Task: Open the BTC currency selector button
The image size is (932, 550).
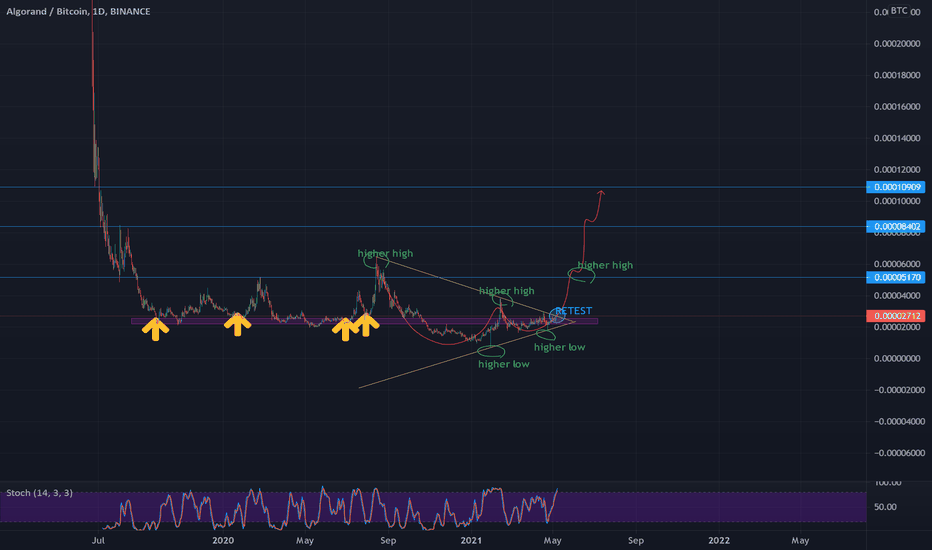Action: click(899, 11)
